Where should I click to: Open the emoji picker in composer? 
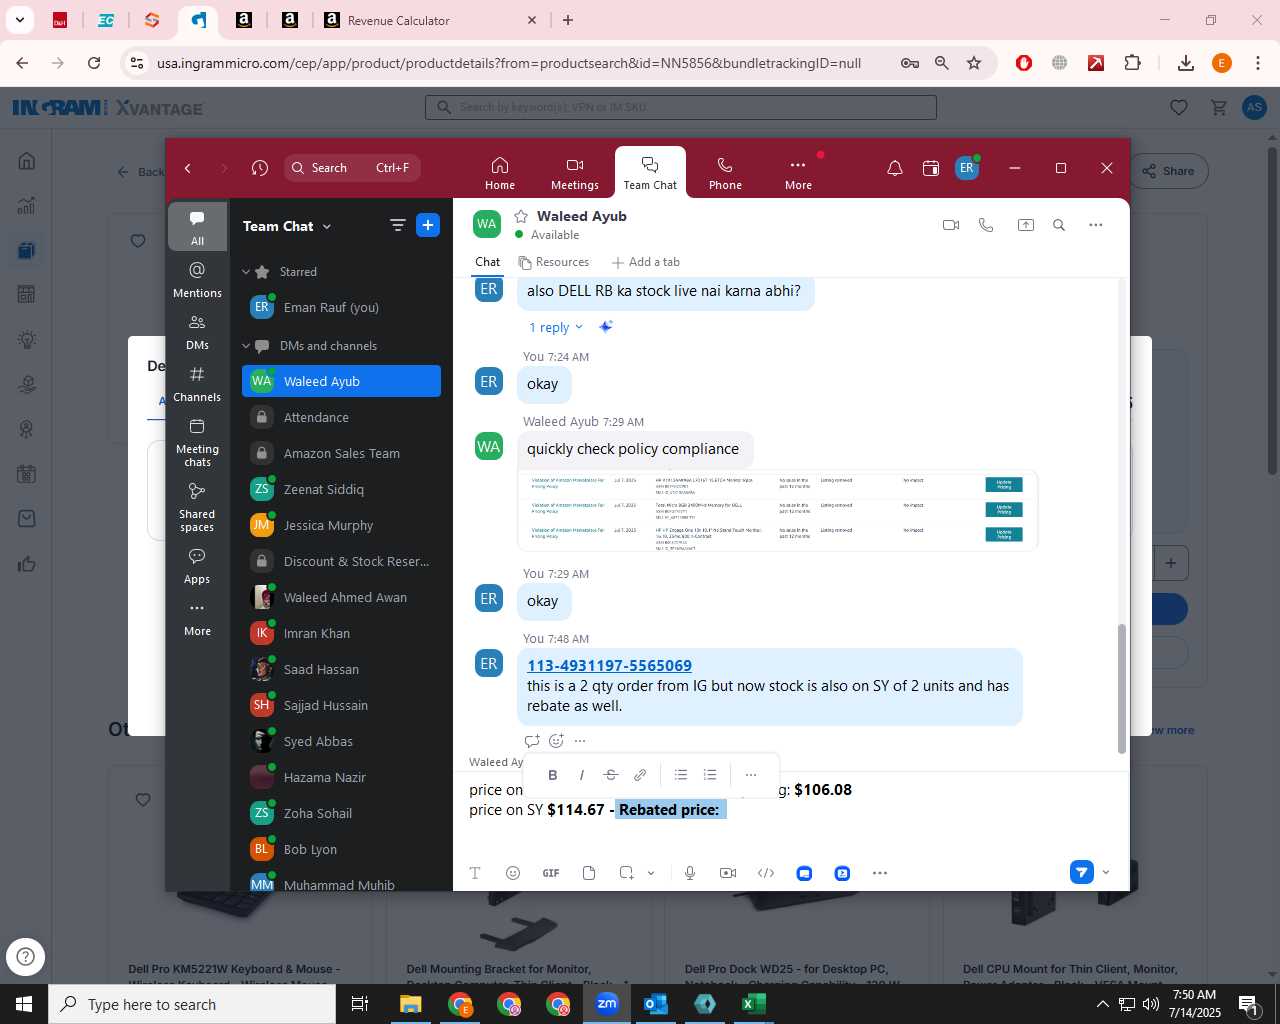(x=513, y=873)
